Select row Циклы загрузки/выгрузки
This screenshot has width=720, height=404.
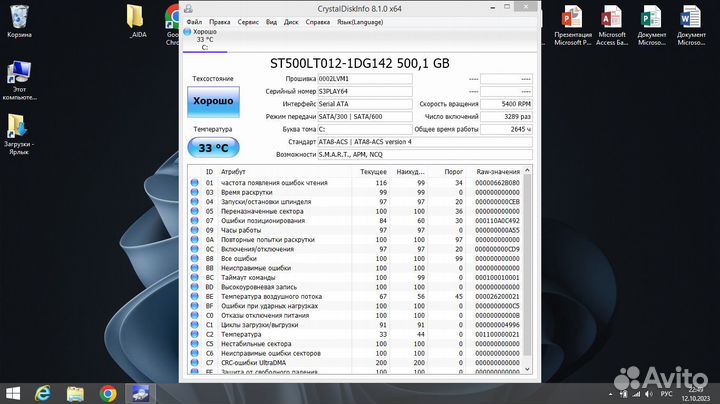pyautogui.click(x=355, y=325)
